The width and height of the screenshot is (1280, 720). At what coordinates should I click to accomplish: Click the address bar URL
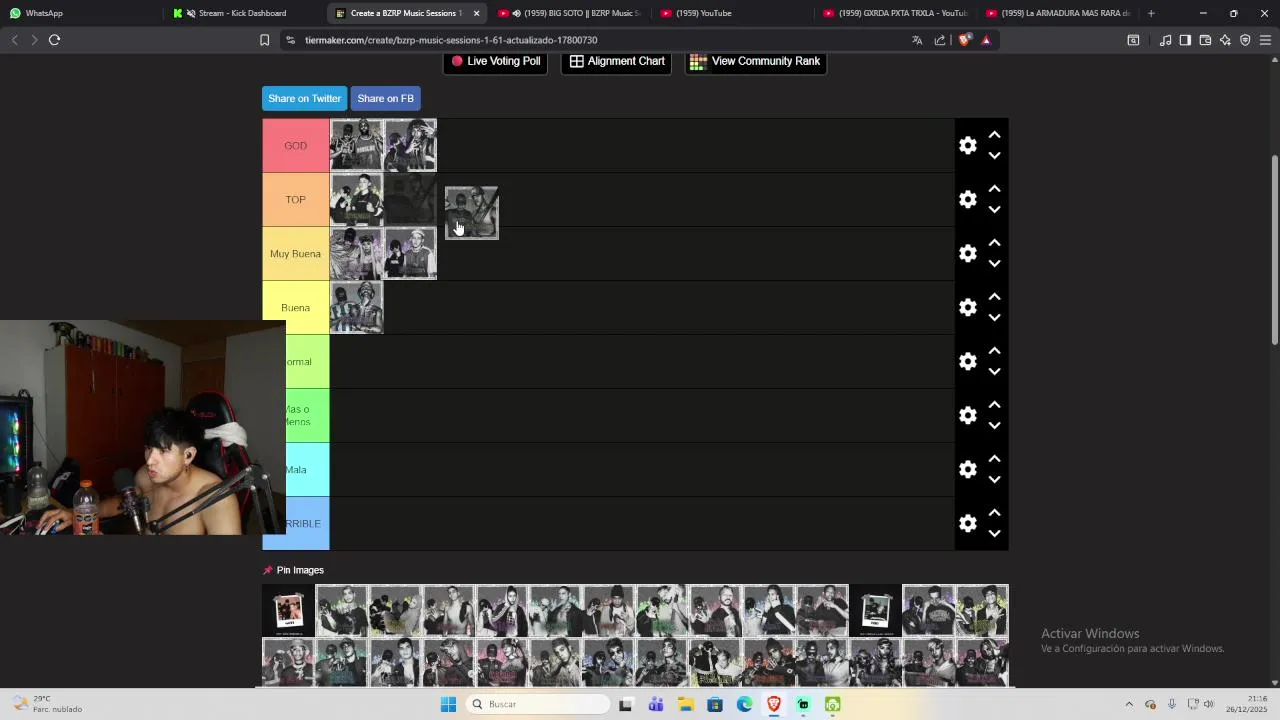pyautogui.click(x=451, y=40)
